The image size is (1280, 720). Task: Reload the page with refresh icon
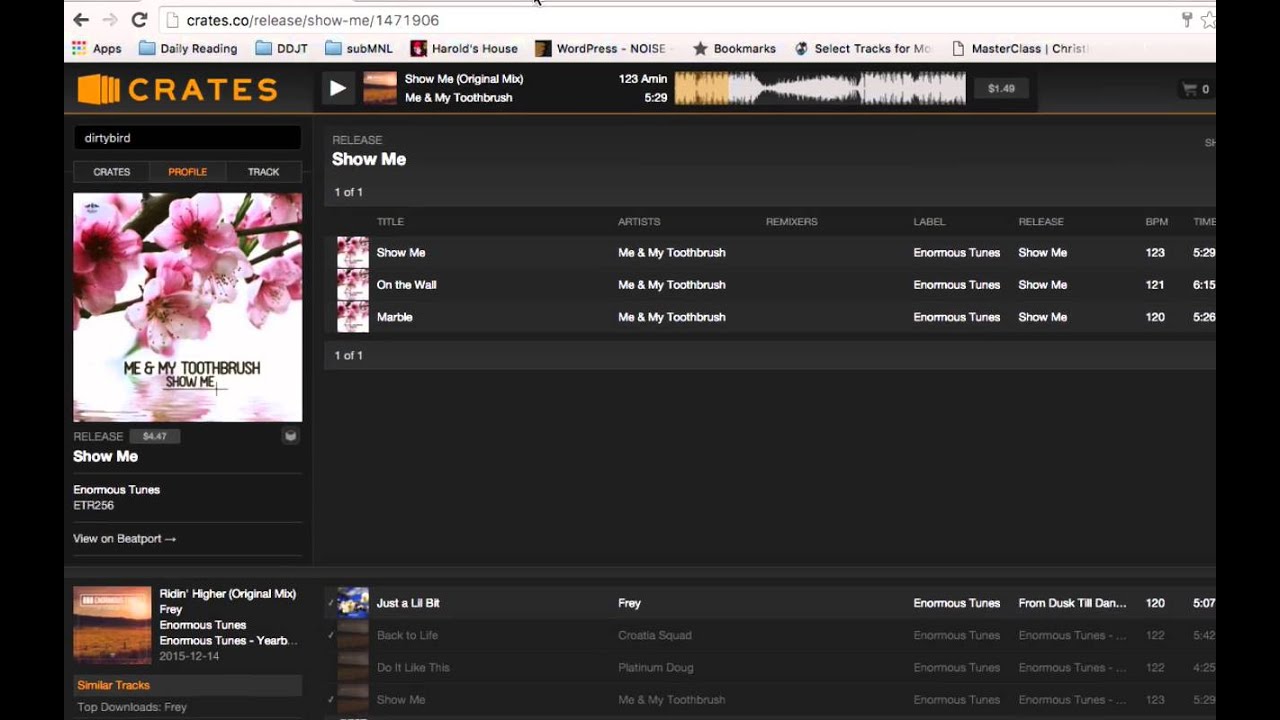[139, 20]
